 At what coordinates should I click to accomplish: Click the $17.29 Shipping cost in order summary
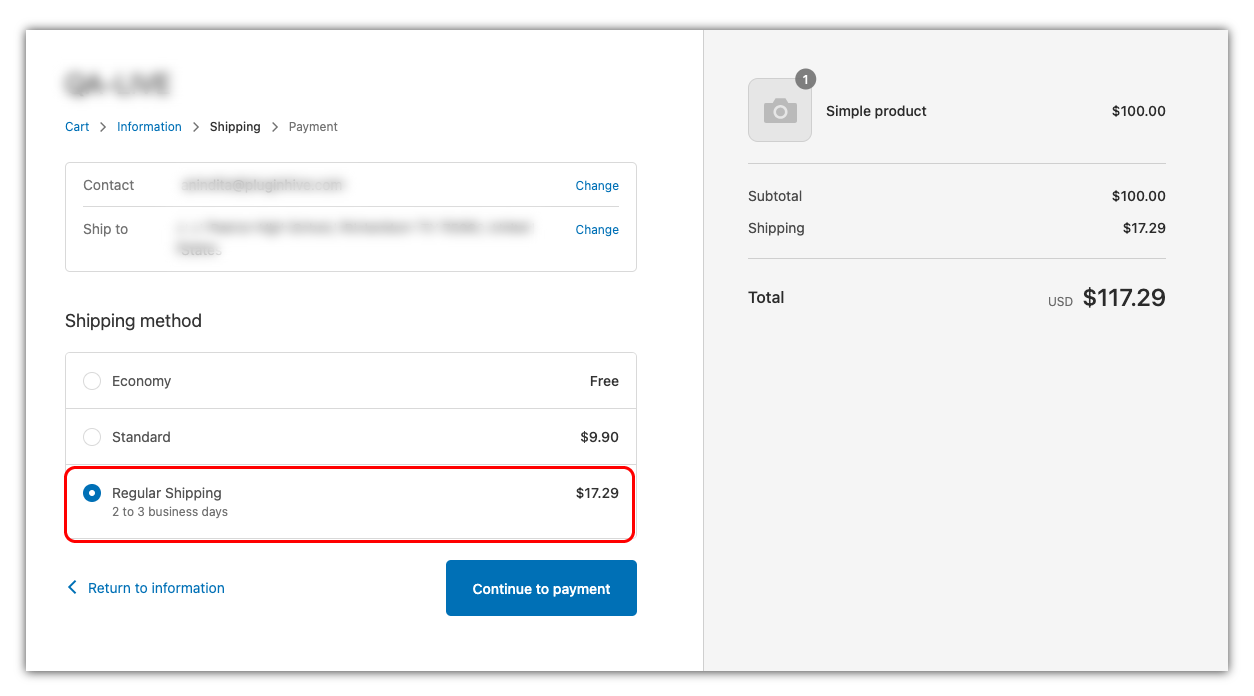tap(1144, 228)
